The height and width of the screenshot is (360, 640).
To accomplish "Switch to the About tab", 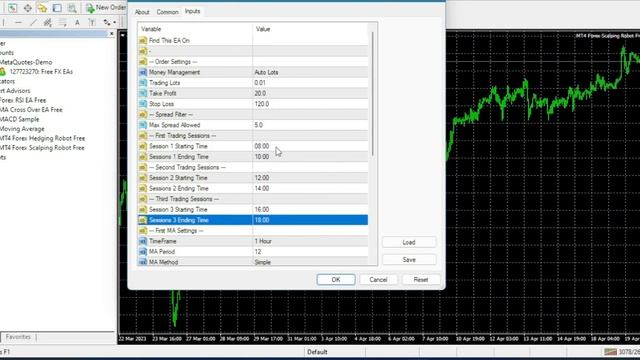I will point(142,12).
